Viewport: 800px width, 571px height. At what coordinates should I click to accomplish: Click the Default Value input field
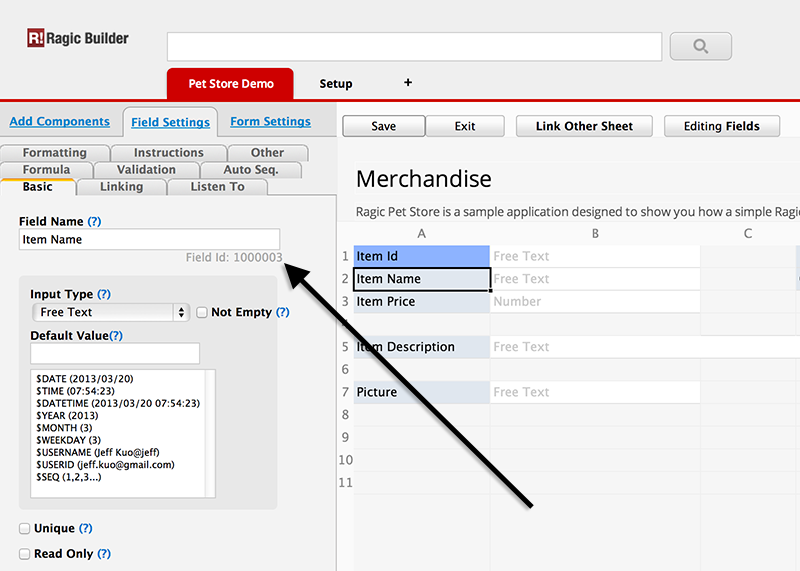[x=115, y=353]
